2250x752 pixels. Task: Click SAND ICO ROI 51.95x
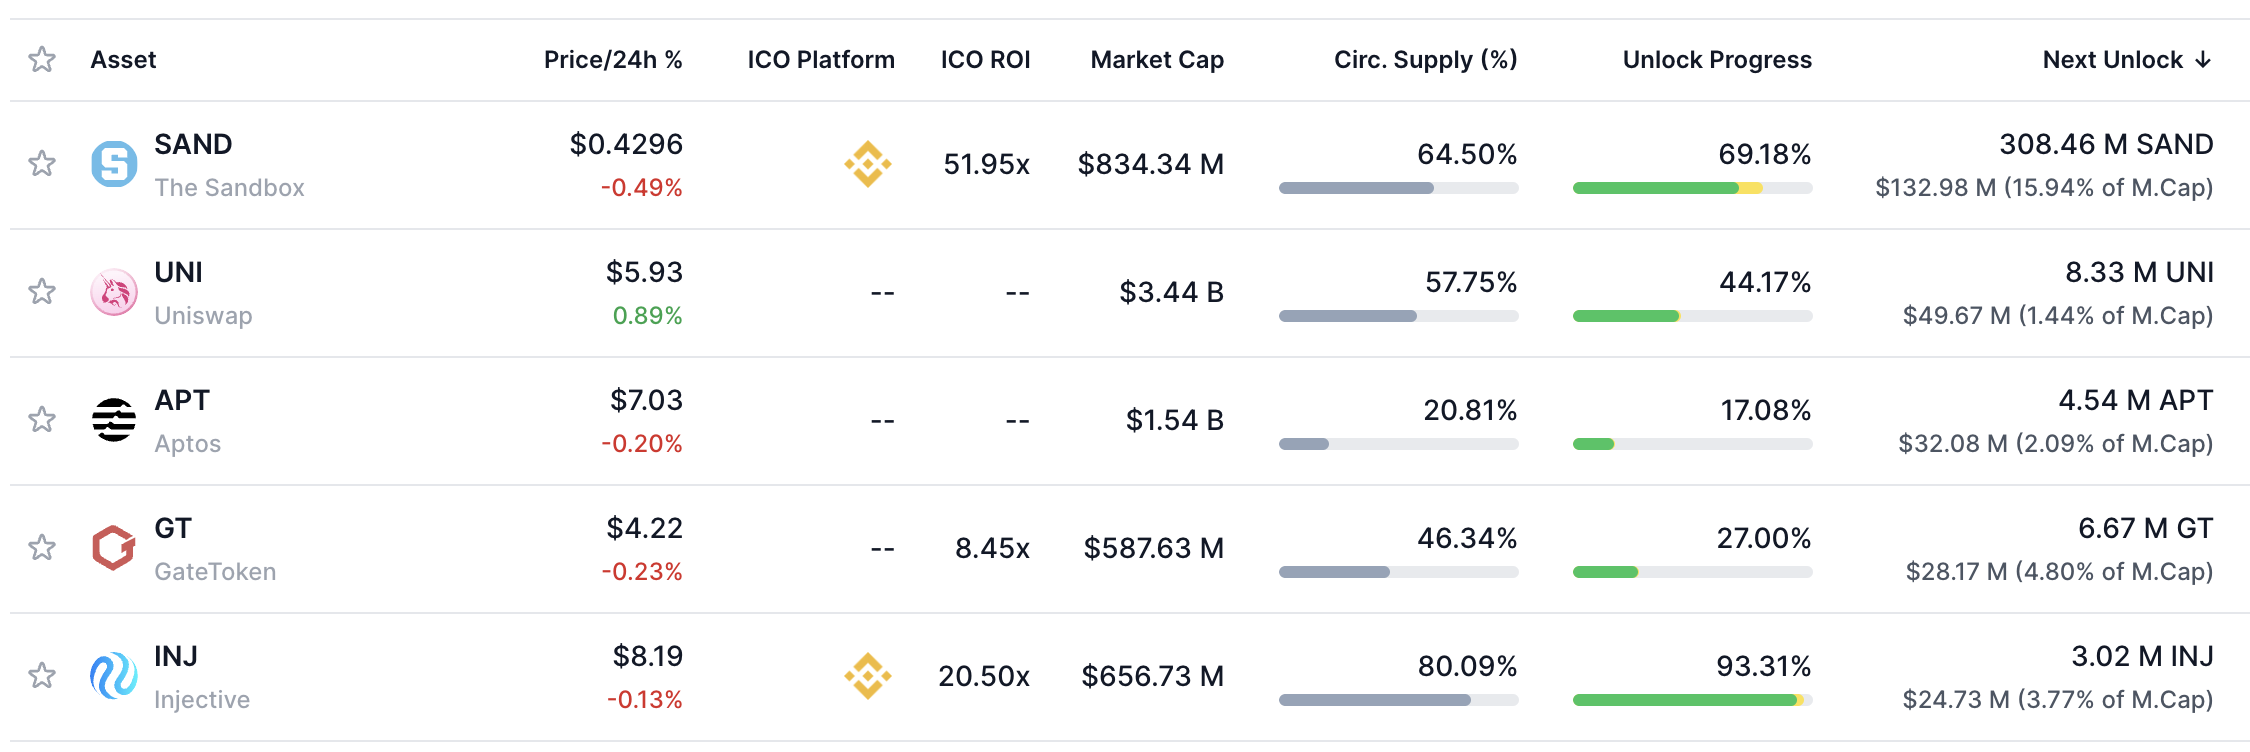point(986,164)
